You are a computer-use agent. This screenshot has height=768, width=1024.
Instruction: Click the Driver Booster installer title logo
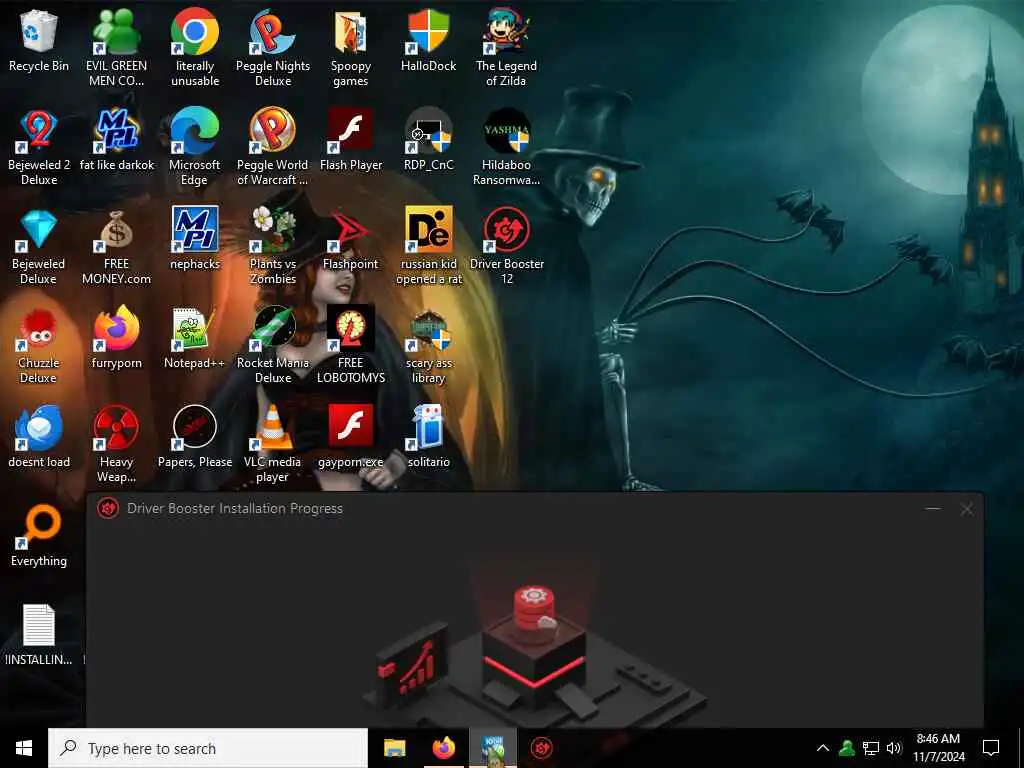coord(108,508)
